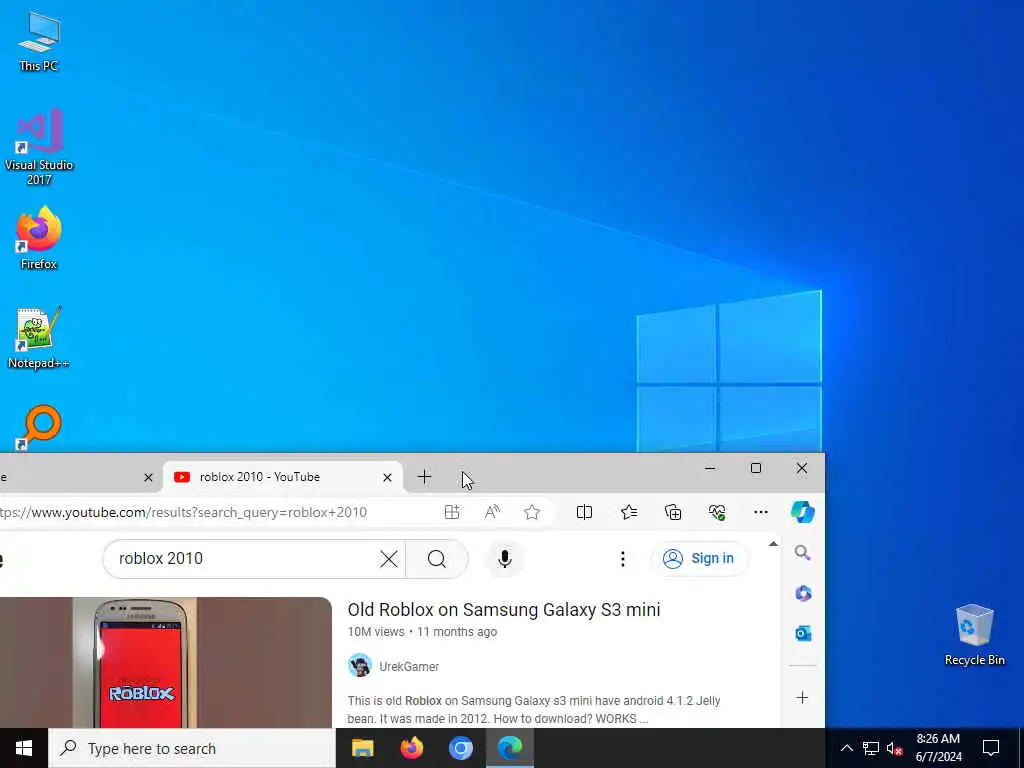
Task: Open the taskbar clock showing 8:26 AM
Action: 938,748
